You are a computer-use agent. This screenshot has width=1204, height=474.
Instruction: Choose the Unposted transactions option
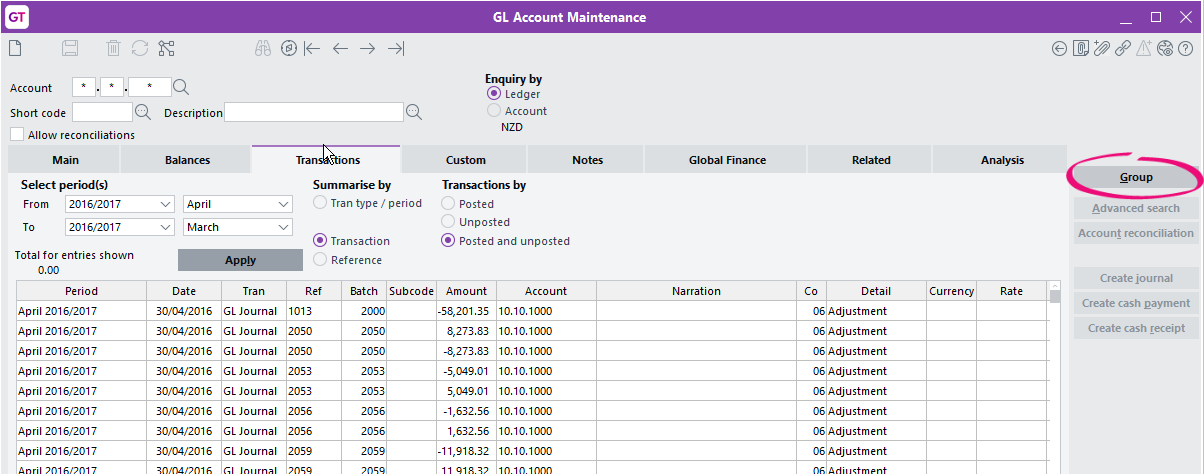tap(449, 222)
